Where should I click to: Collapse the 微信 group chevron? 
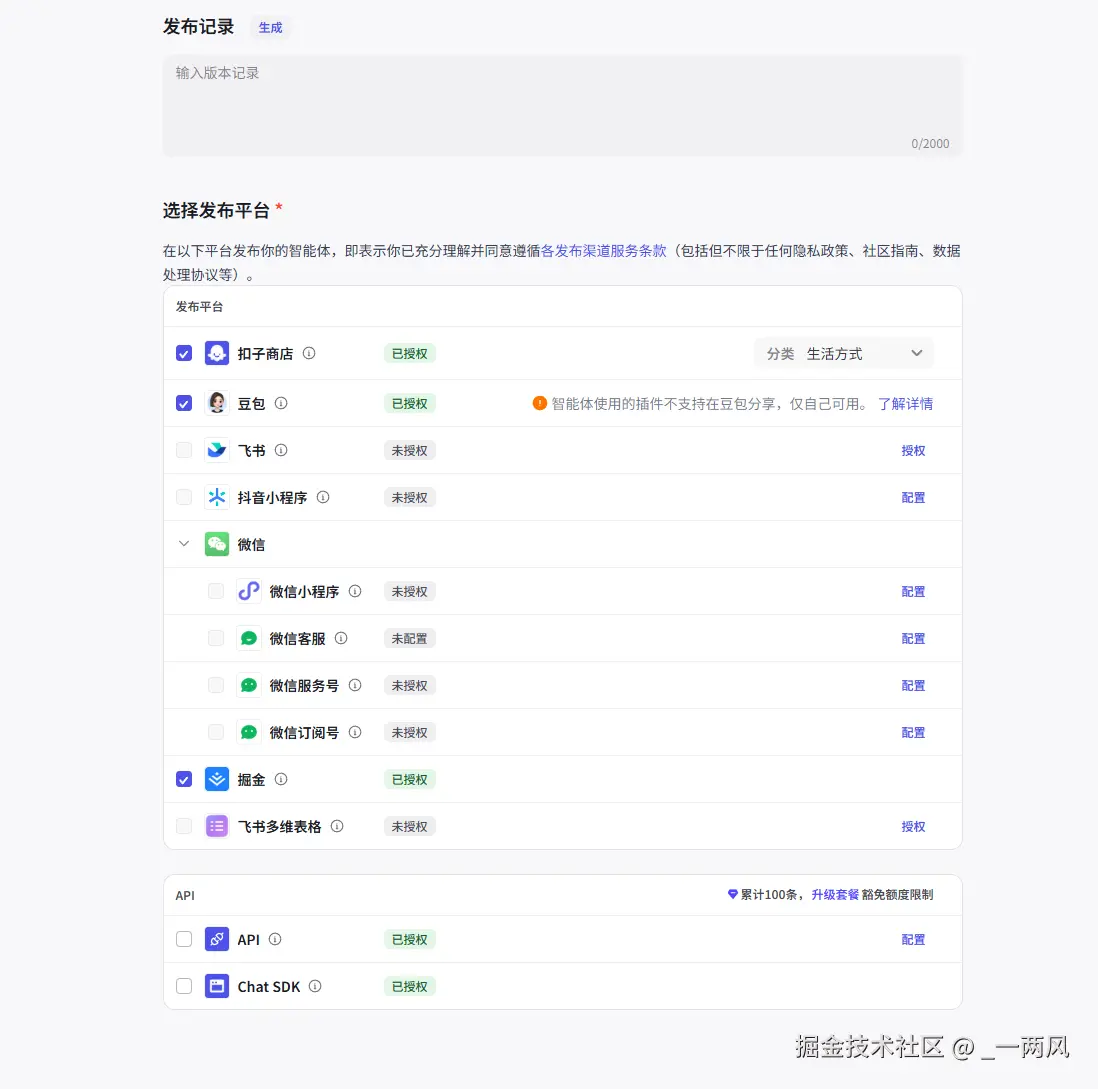(x=183, y=543)
